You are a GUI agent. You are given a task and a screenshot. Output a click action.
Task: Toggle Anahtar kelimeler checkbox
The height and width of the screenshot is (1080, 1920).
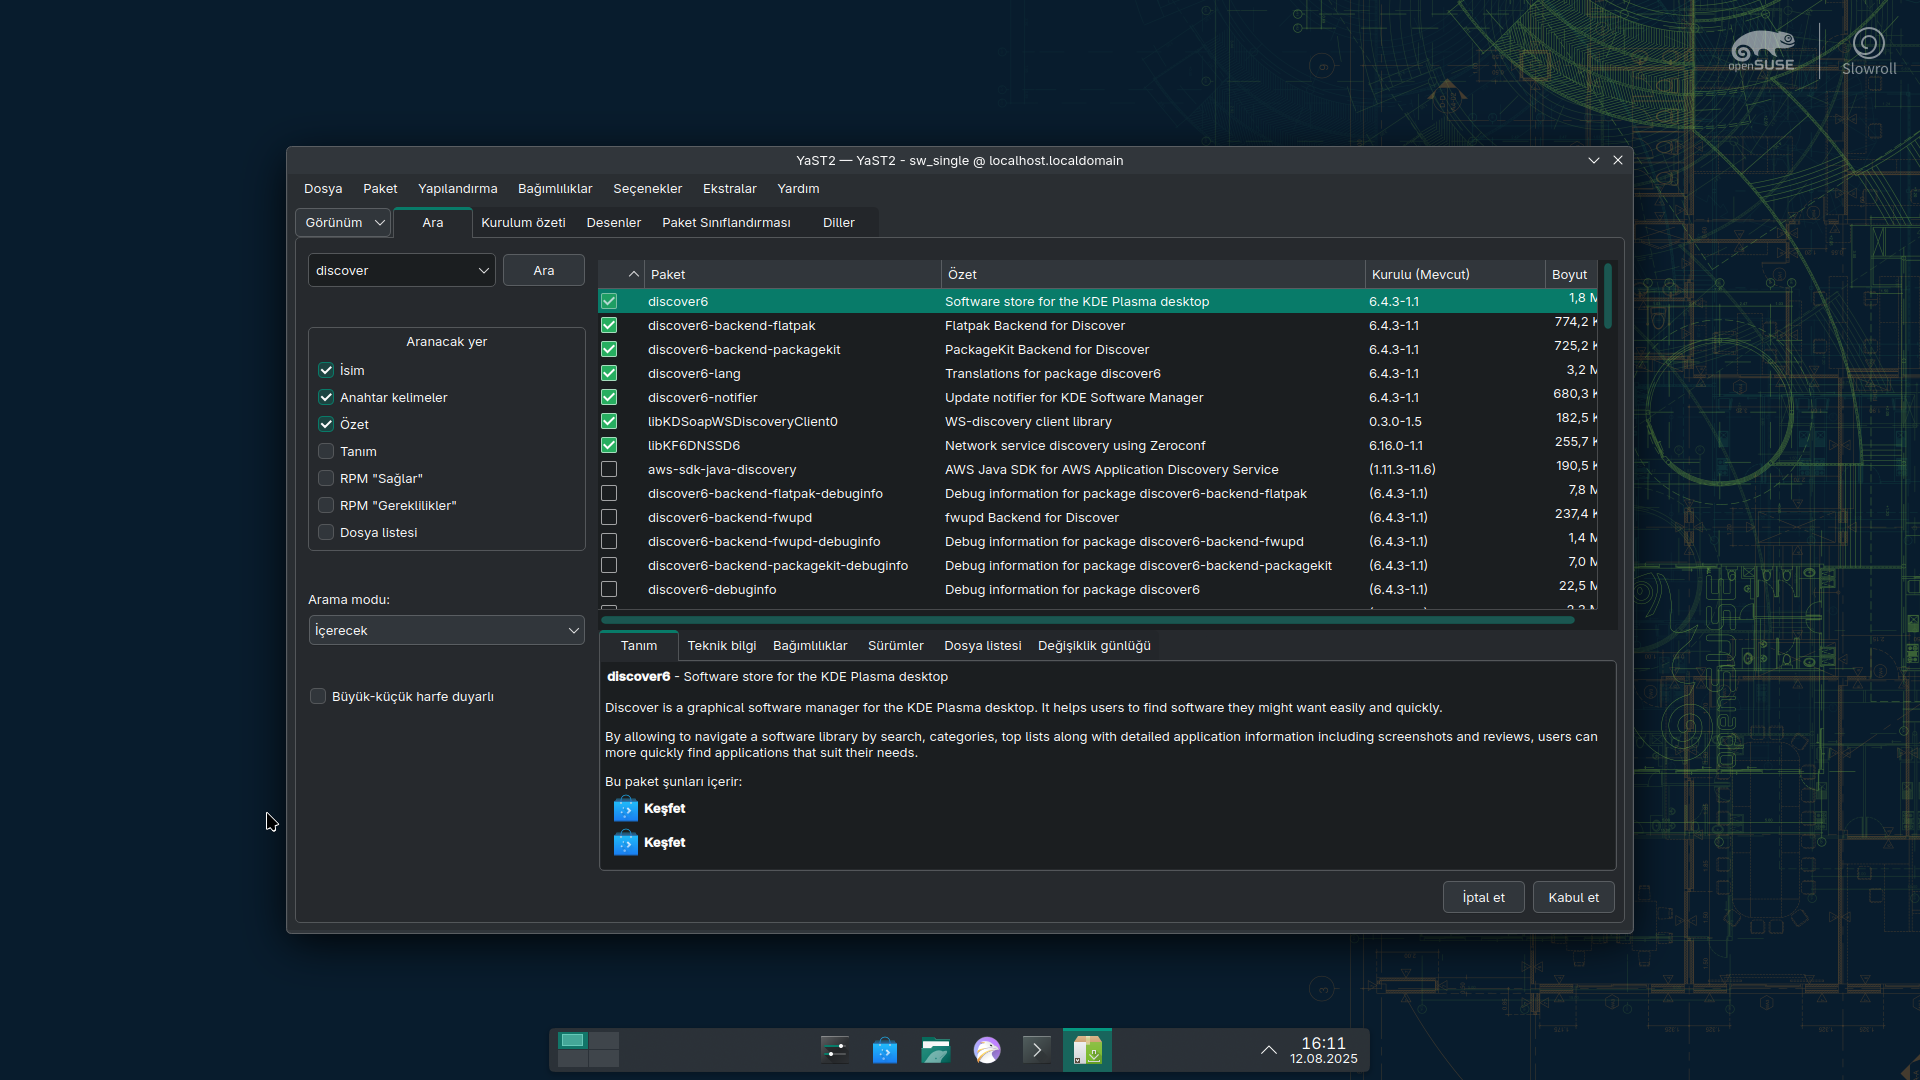tap(326, 397)
